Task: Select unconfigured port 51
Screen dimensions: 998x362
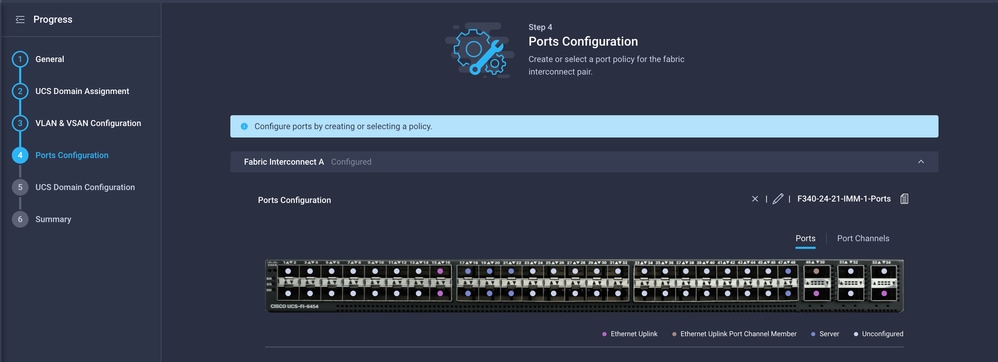Action: tap(850, 271)
